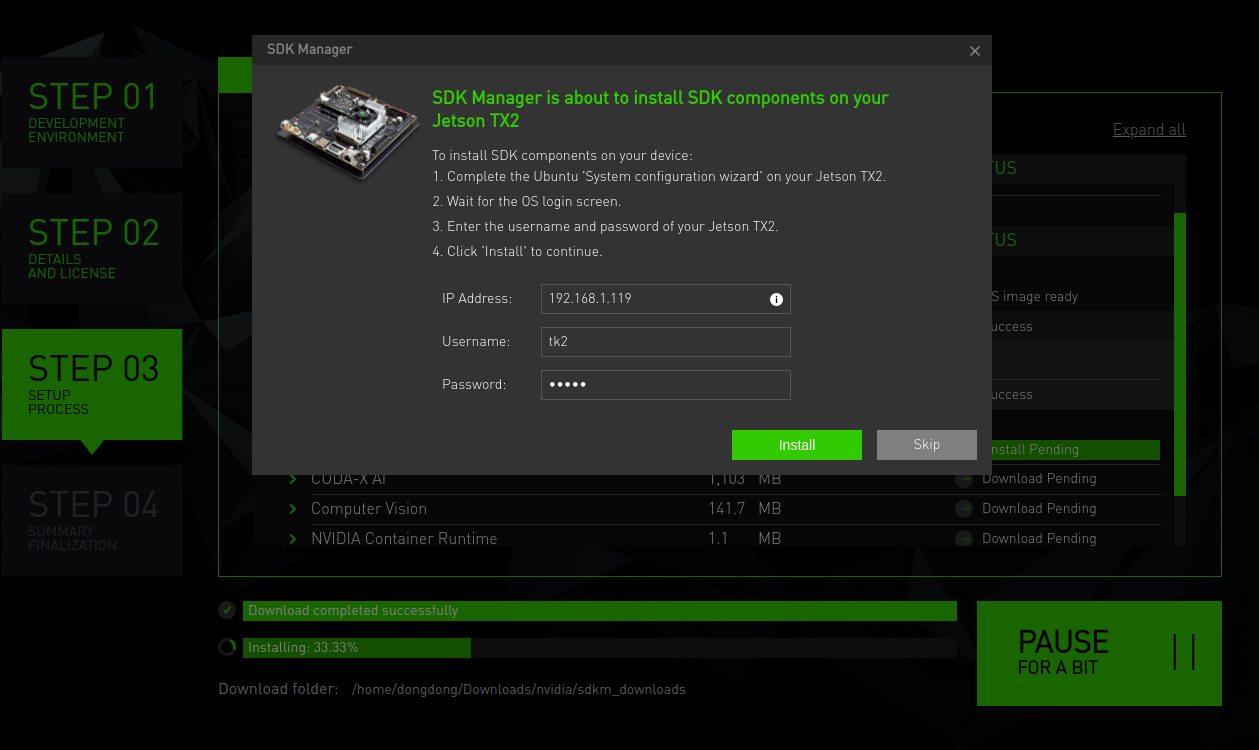Click the pause bars icon
Image resolution: width=1259 pixels, height=750 pixels.
coord(1185,652)
